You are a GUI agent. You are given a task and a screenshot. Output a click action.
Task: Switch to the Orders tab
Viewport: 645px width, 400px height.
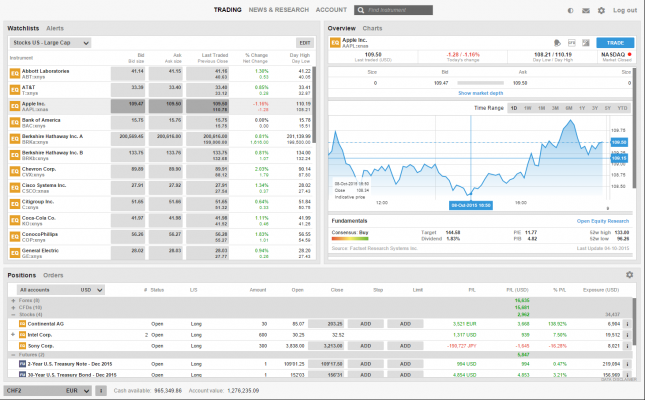(53, 275)
